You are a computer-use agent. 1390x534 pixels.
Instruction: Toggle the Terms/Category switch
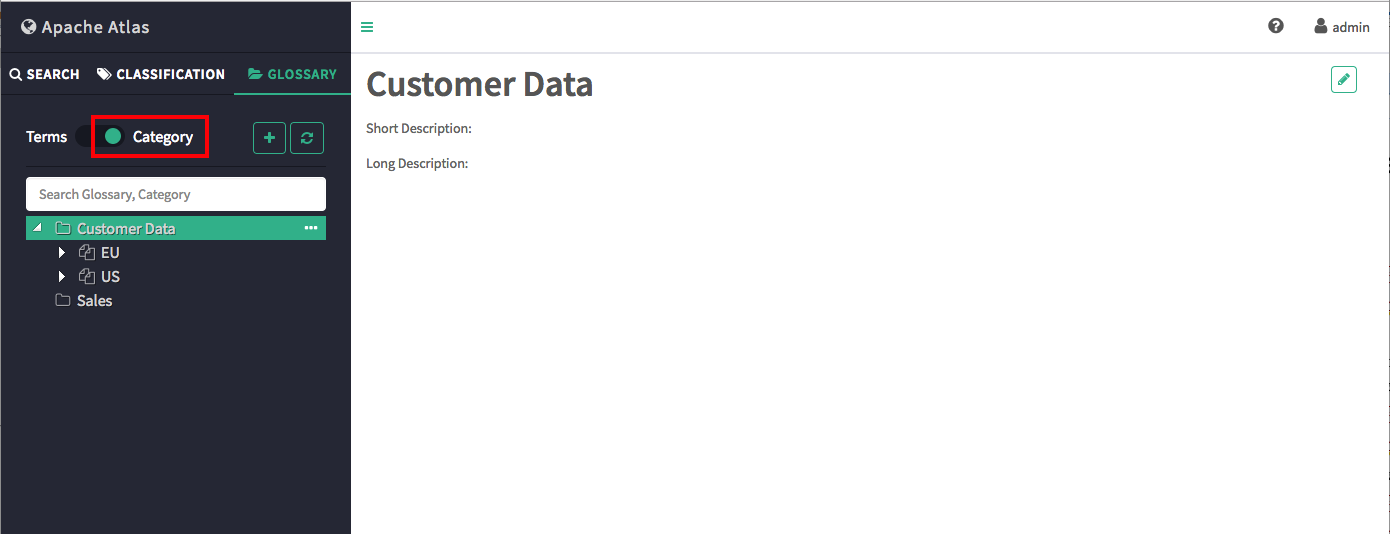(101, 136)
